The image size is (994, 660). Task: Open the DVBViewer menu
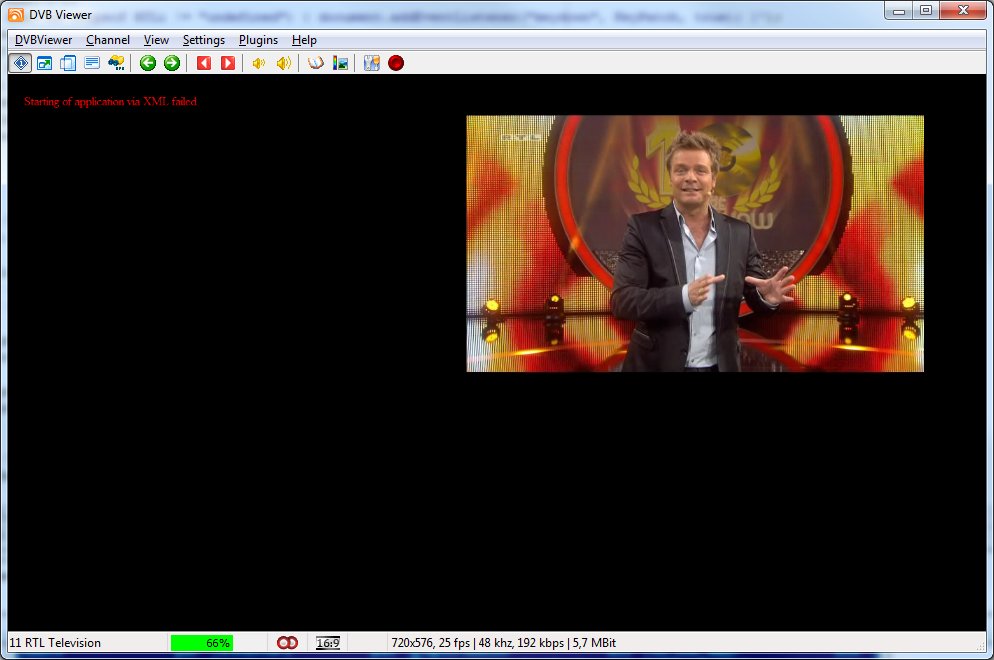(43, 40)
